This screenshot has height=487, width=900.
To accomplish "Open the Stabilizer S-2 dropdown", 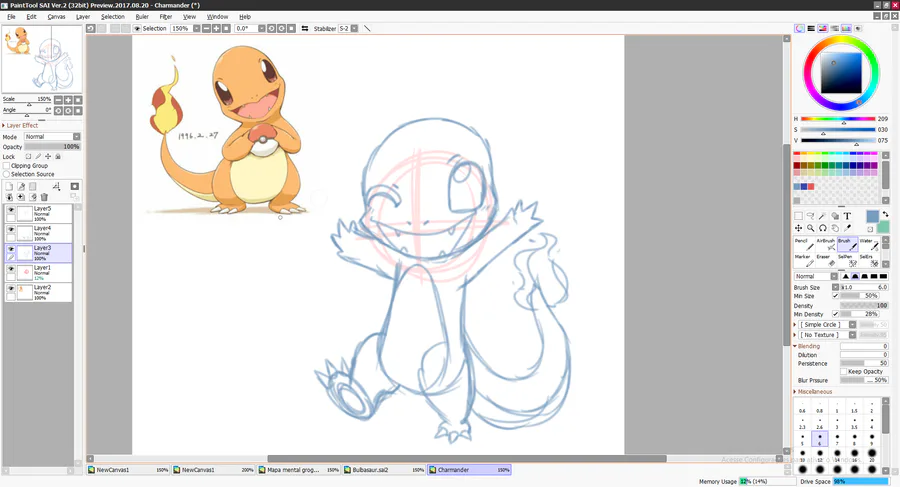I will [354, 28].
